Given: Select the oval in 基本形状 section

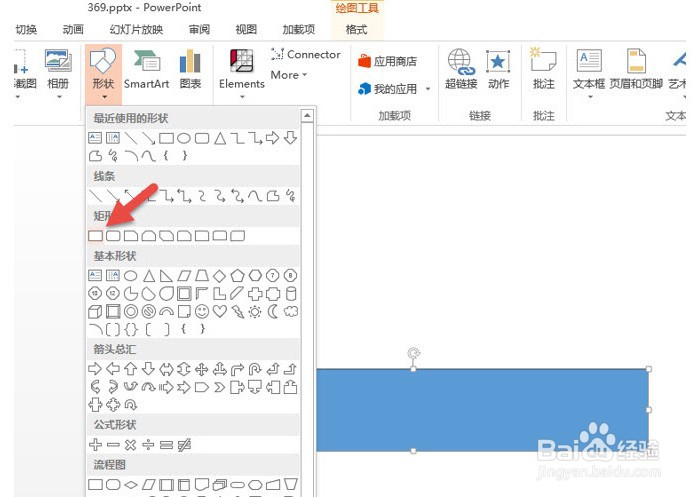Looking at the screenshot, I should coord(130,276).
